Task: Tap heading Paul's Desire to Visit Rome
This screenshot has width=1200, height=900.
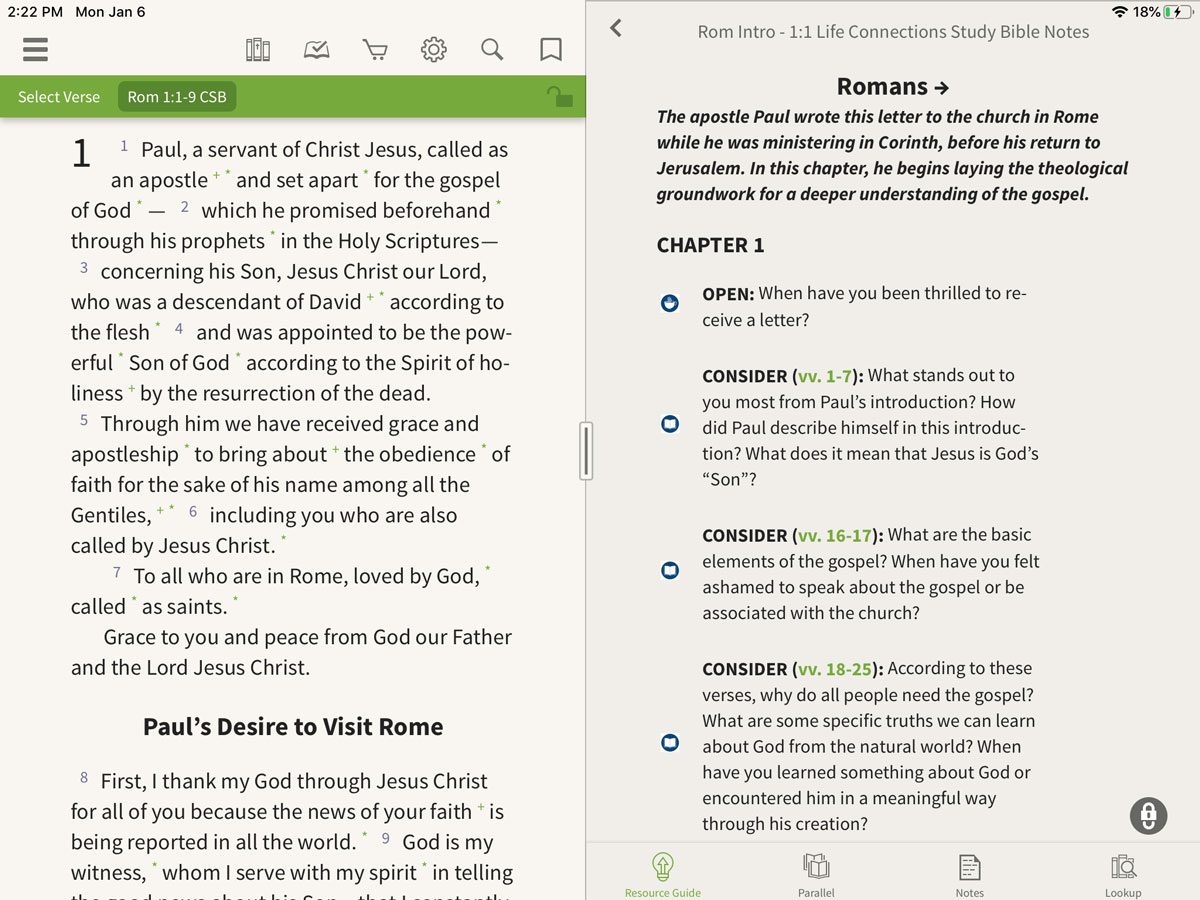Action: coord(293,727)
